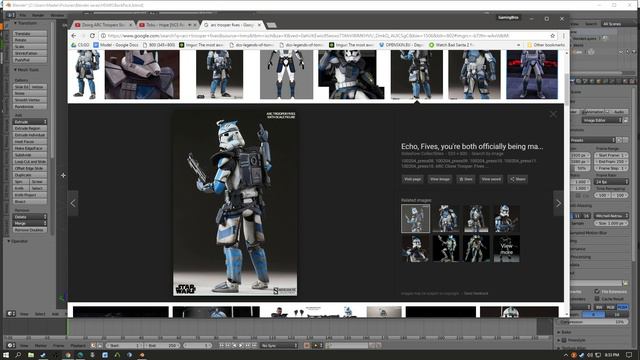Toggle automatic keyframe record button
The image size is (640, 360).
click(x=307, y=345)
